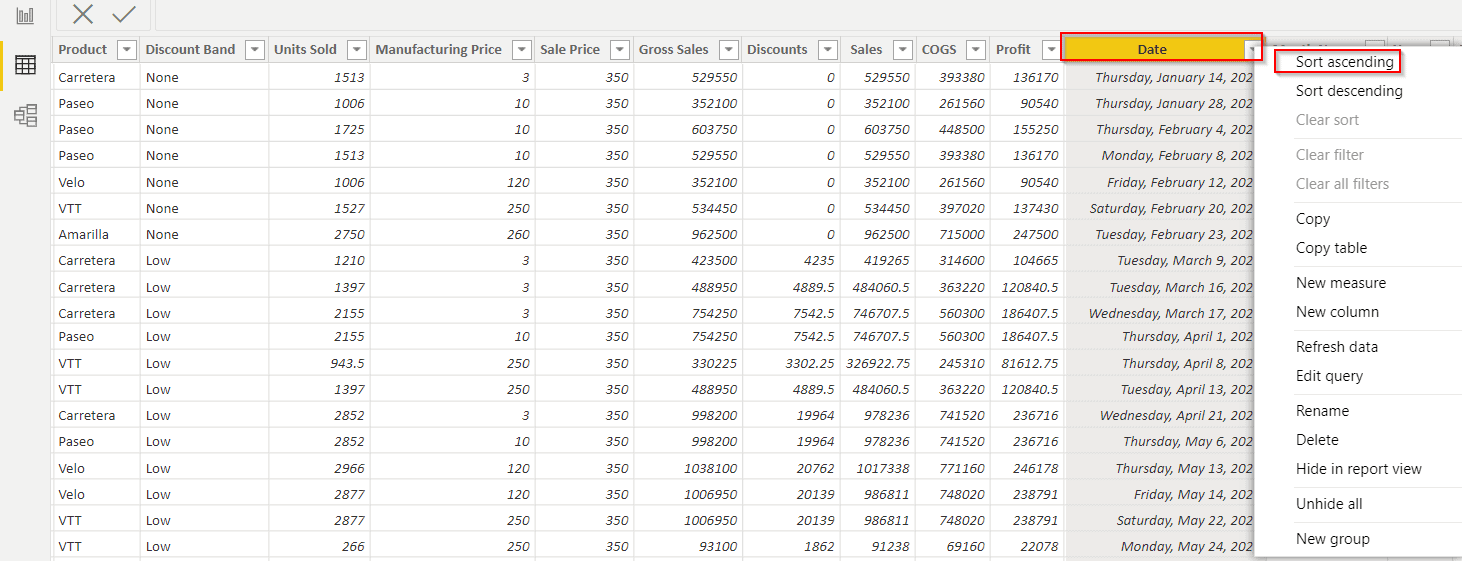The image size is (1462, 561).
Task: Open the Discounts column filter dropdown
Action: point(828,50)
